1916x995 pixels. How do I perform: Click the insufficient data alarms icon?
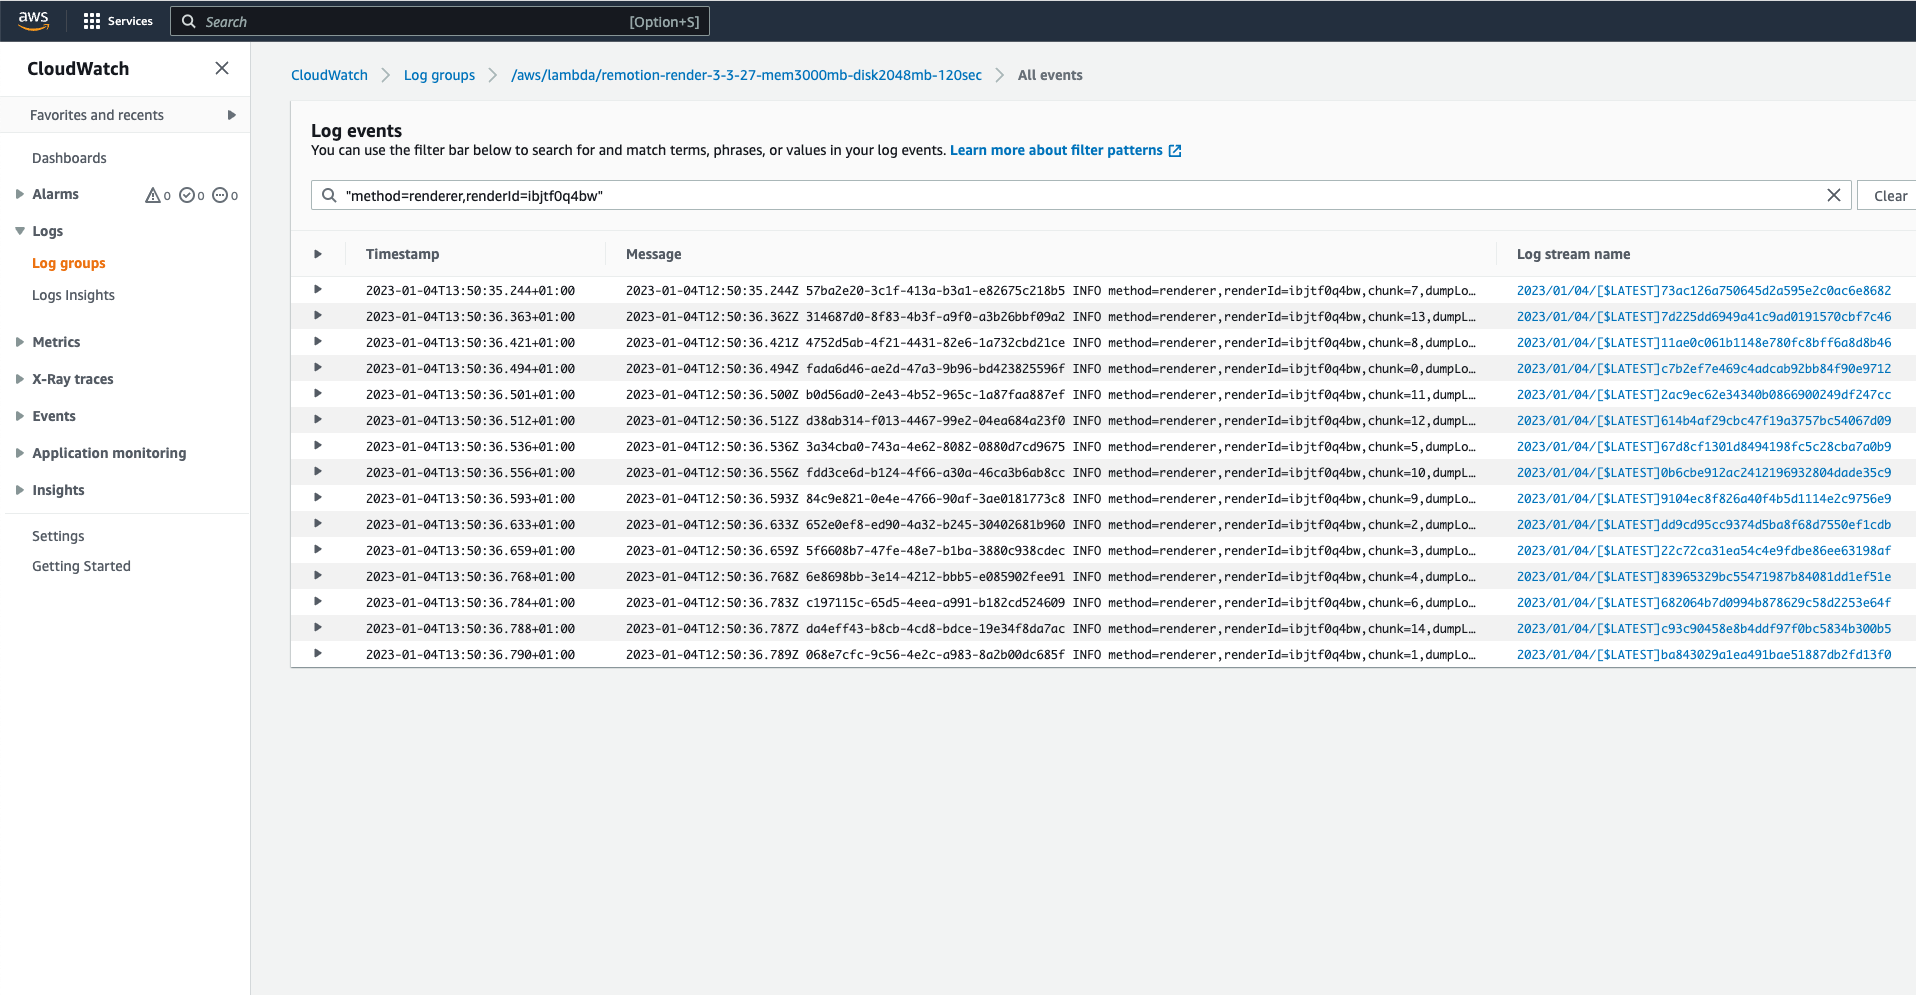pyautogui.click(x=220, y=195)
